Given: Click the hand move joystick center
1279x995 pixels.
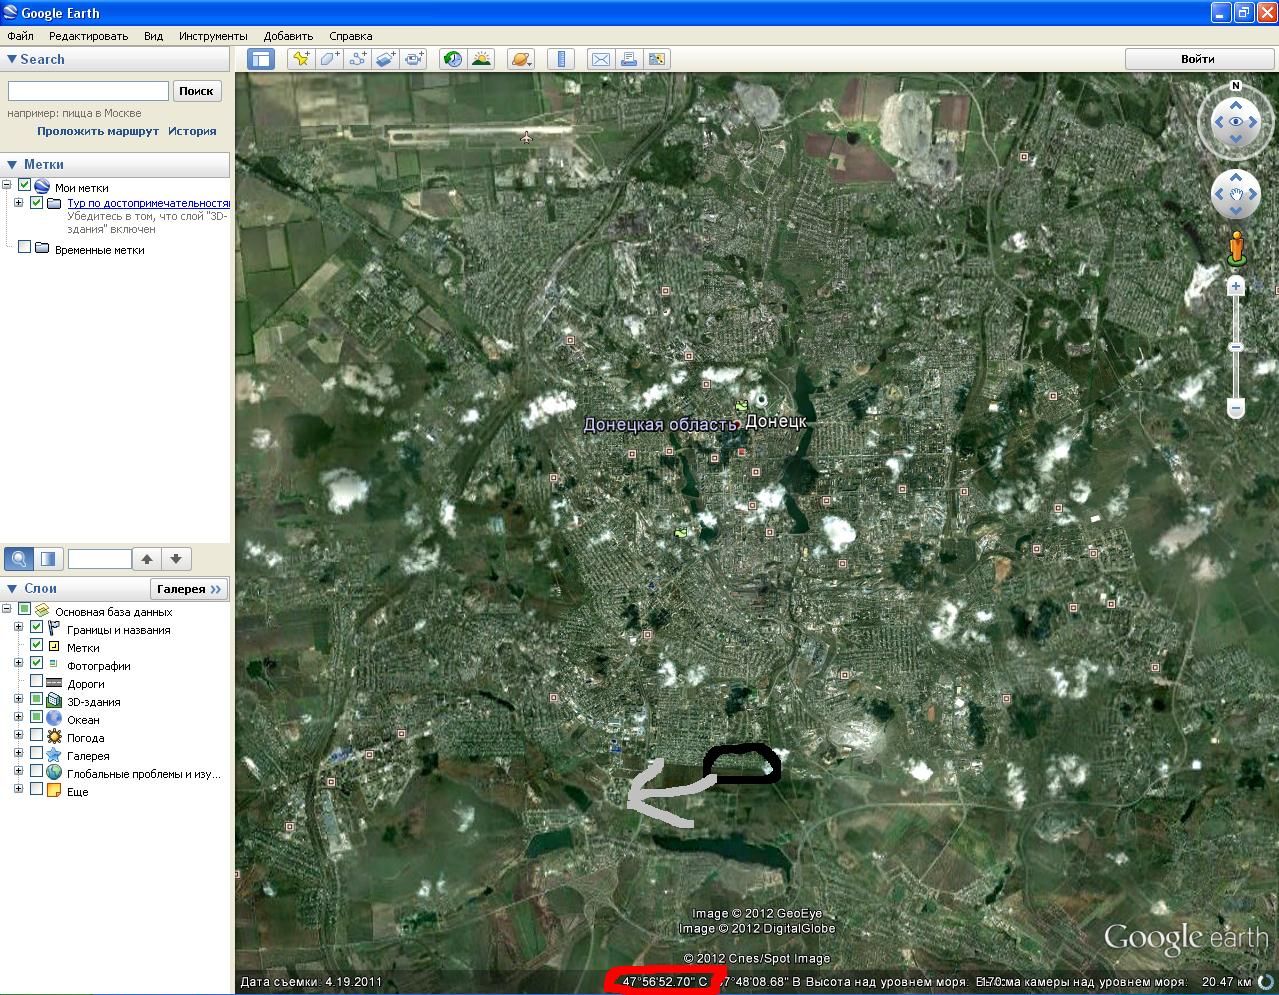Looking at the screenshot, I should click(x=1236, y=194).
